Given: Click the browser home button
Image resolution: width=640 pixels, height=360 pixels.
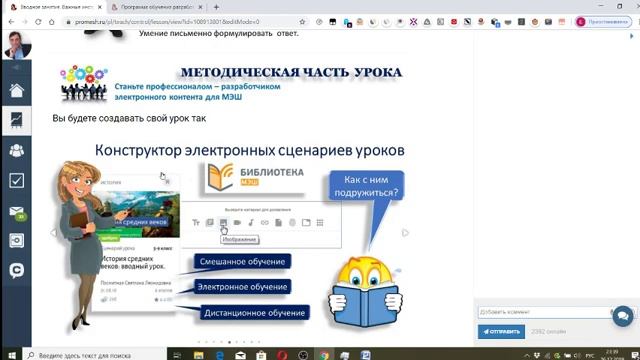Looking at the screenshot, I should click(51, 22).
